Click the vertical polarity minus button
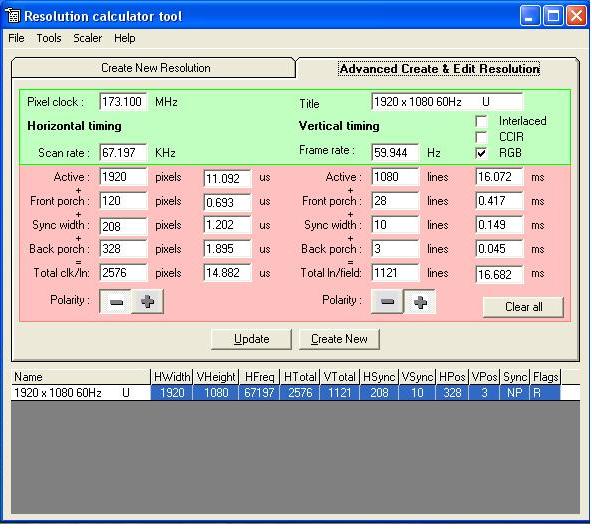This screenshot has height=529, width=592. (x=387, y=302)
